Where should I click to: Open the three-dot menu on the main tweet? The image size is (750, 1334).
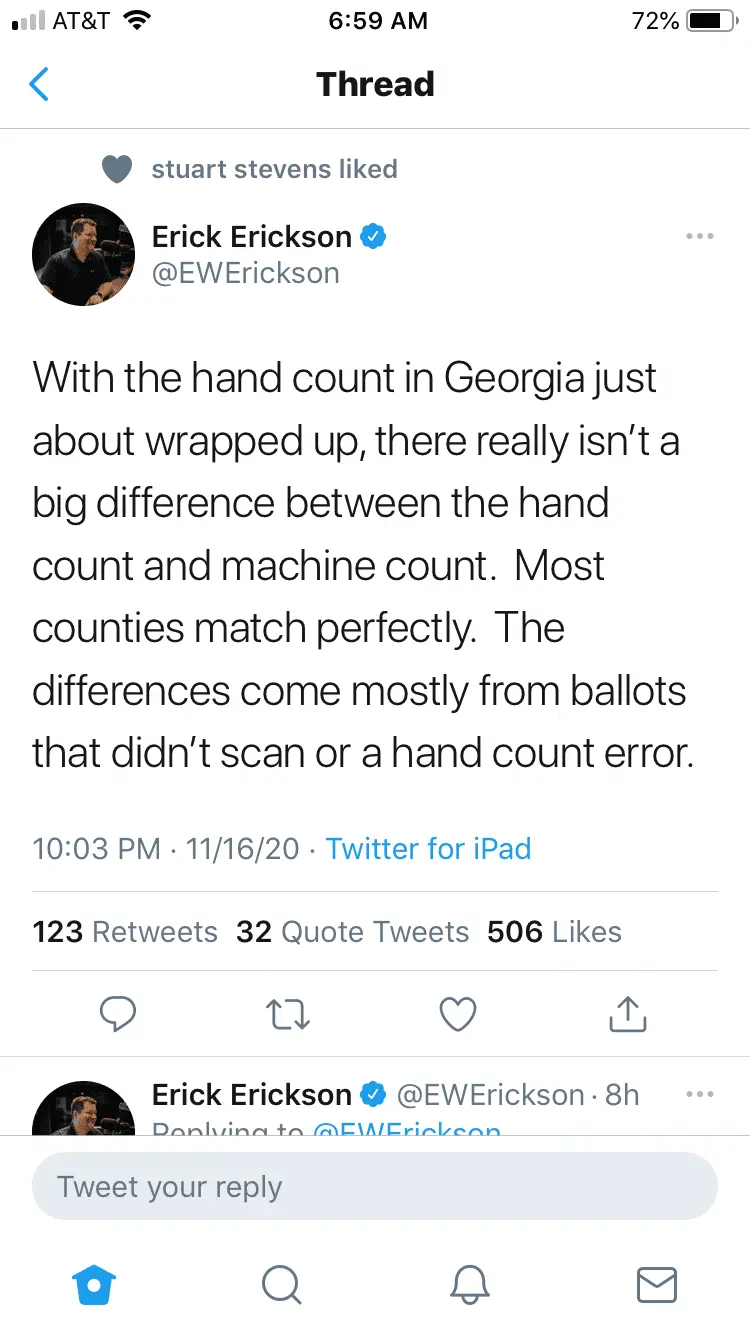click(700, 236)
